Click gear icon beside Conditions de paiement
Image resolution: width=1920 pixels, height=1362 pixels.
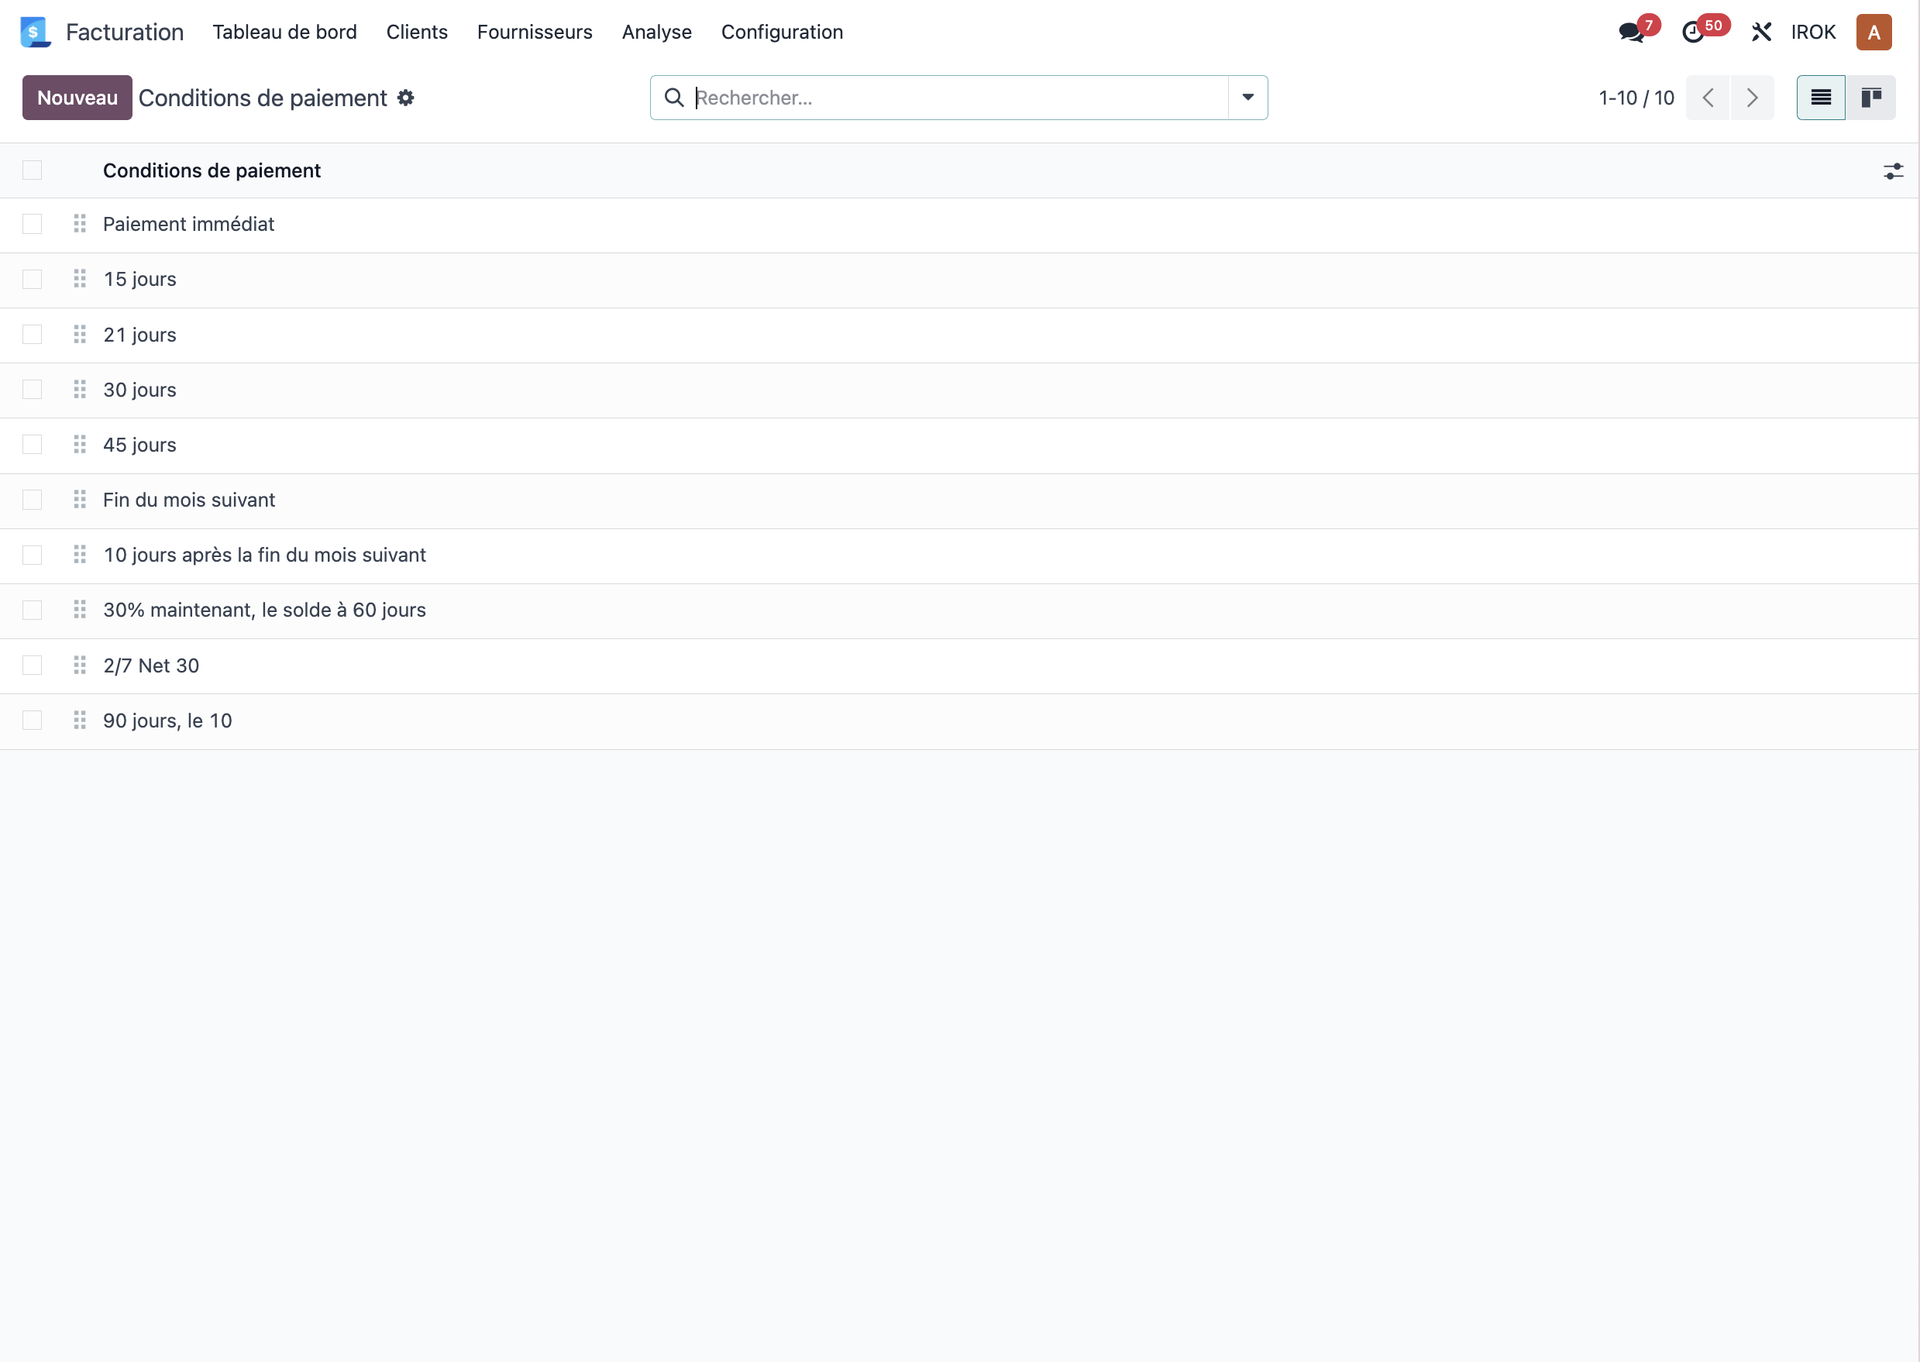point(405,98)
